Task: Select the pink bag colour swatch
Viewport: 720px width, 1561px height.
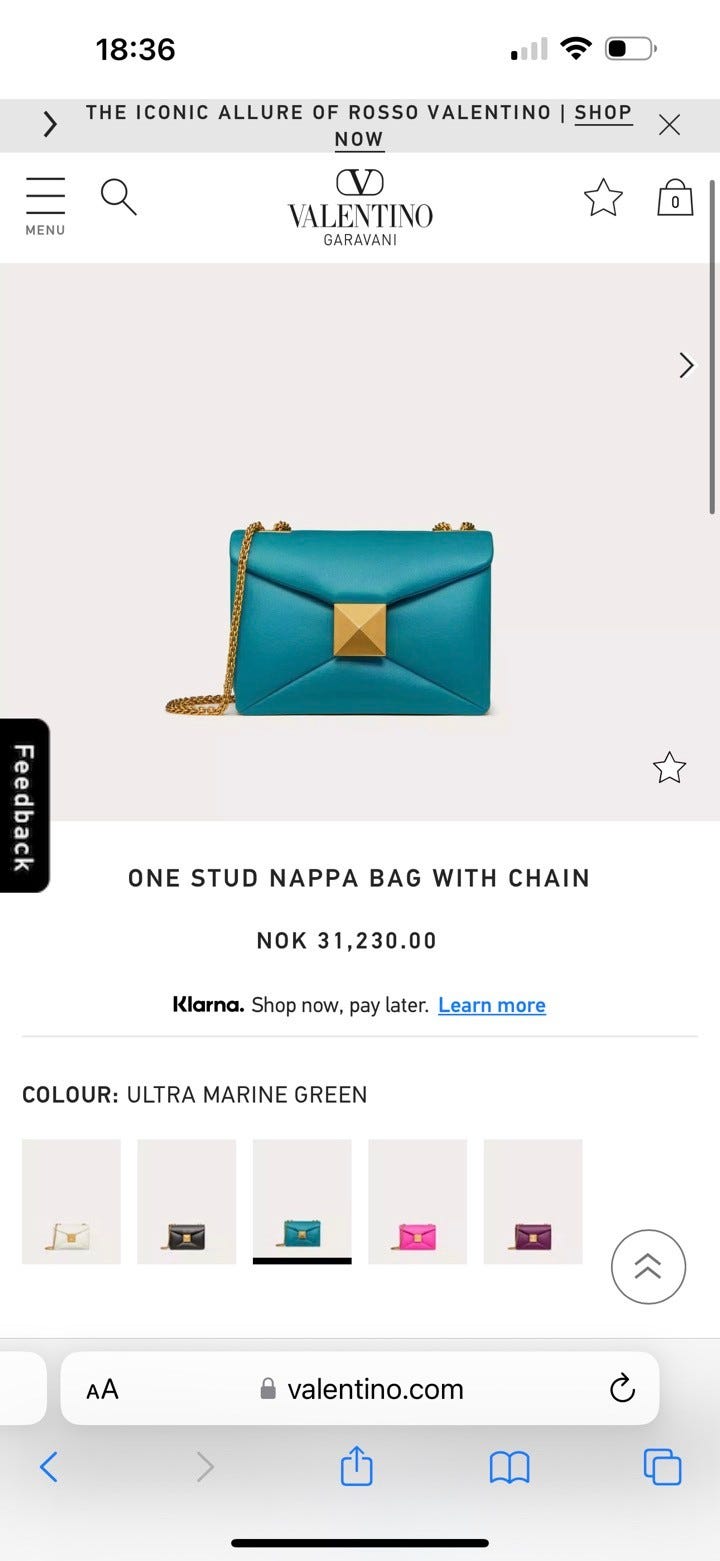Action: (x=417, y=1201)
